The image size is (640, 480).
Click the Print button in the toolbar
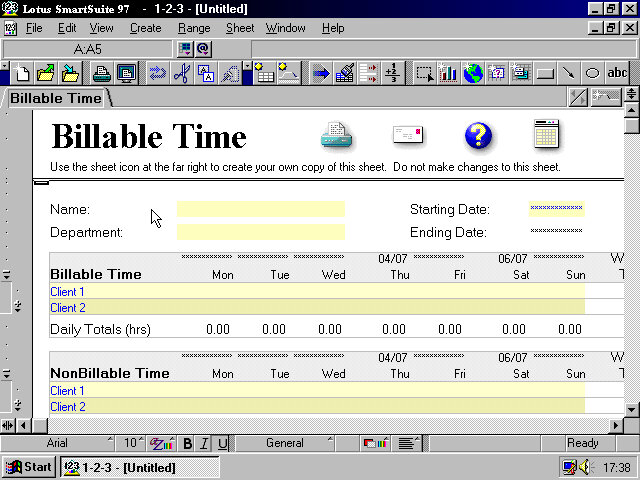coord(102,73)
